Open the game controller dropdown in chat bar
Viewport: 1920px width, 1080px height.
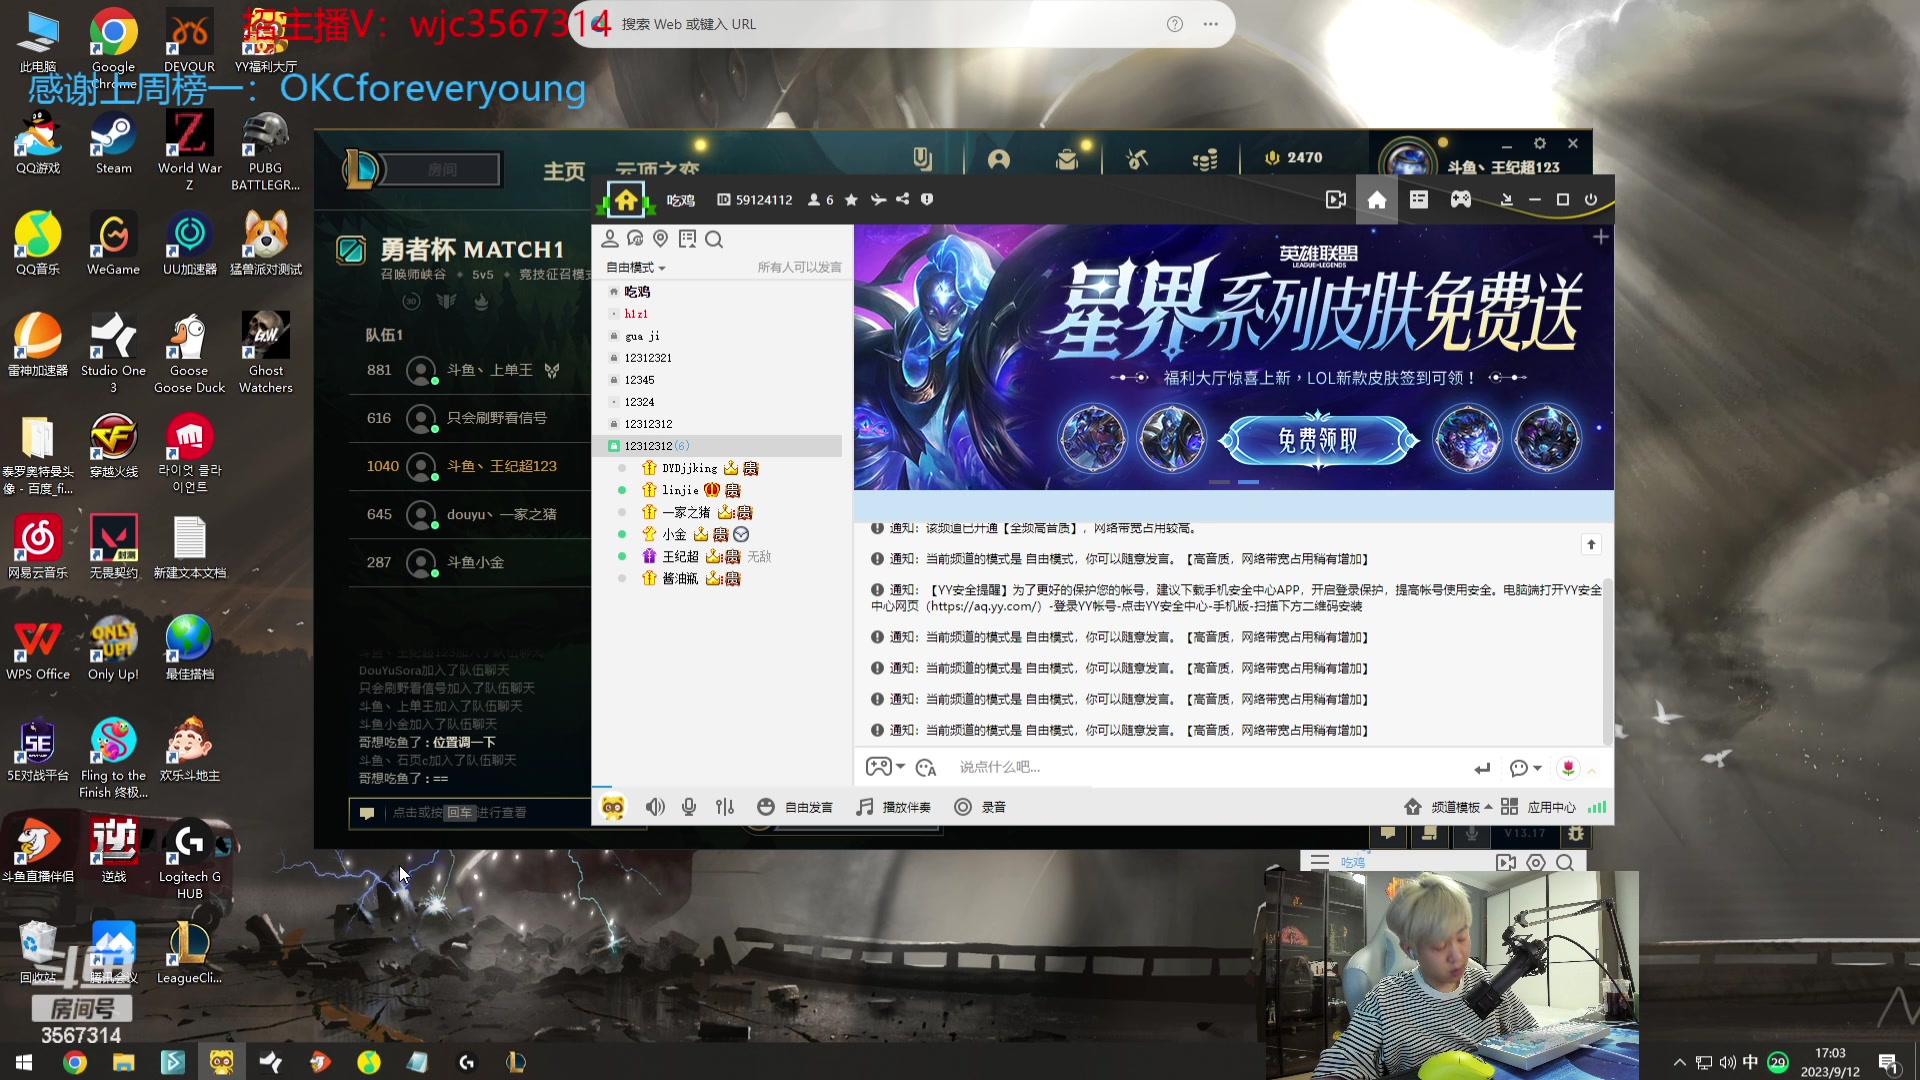(885, 767)
